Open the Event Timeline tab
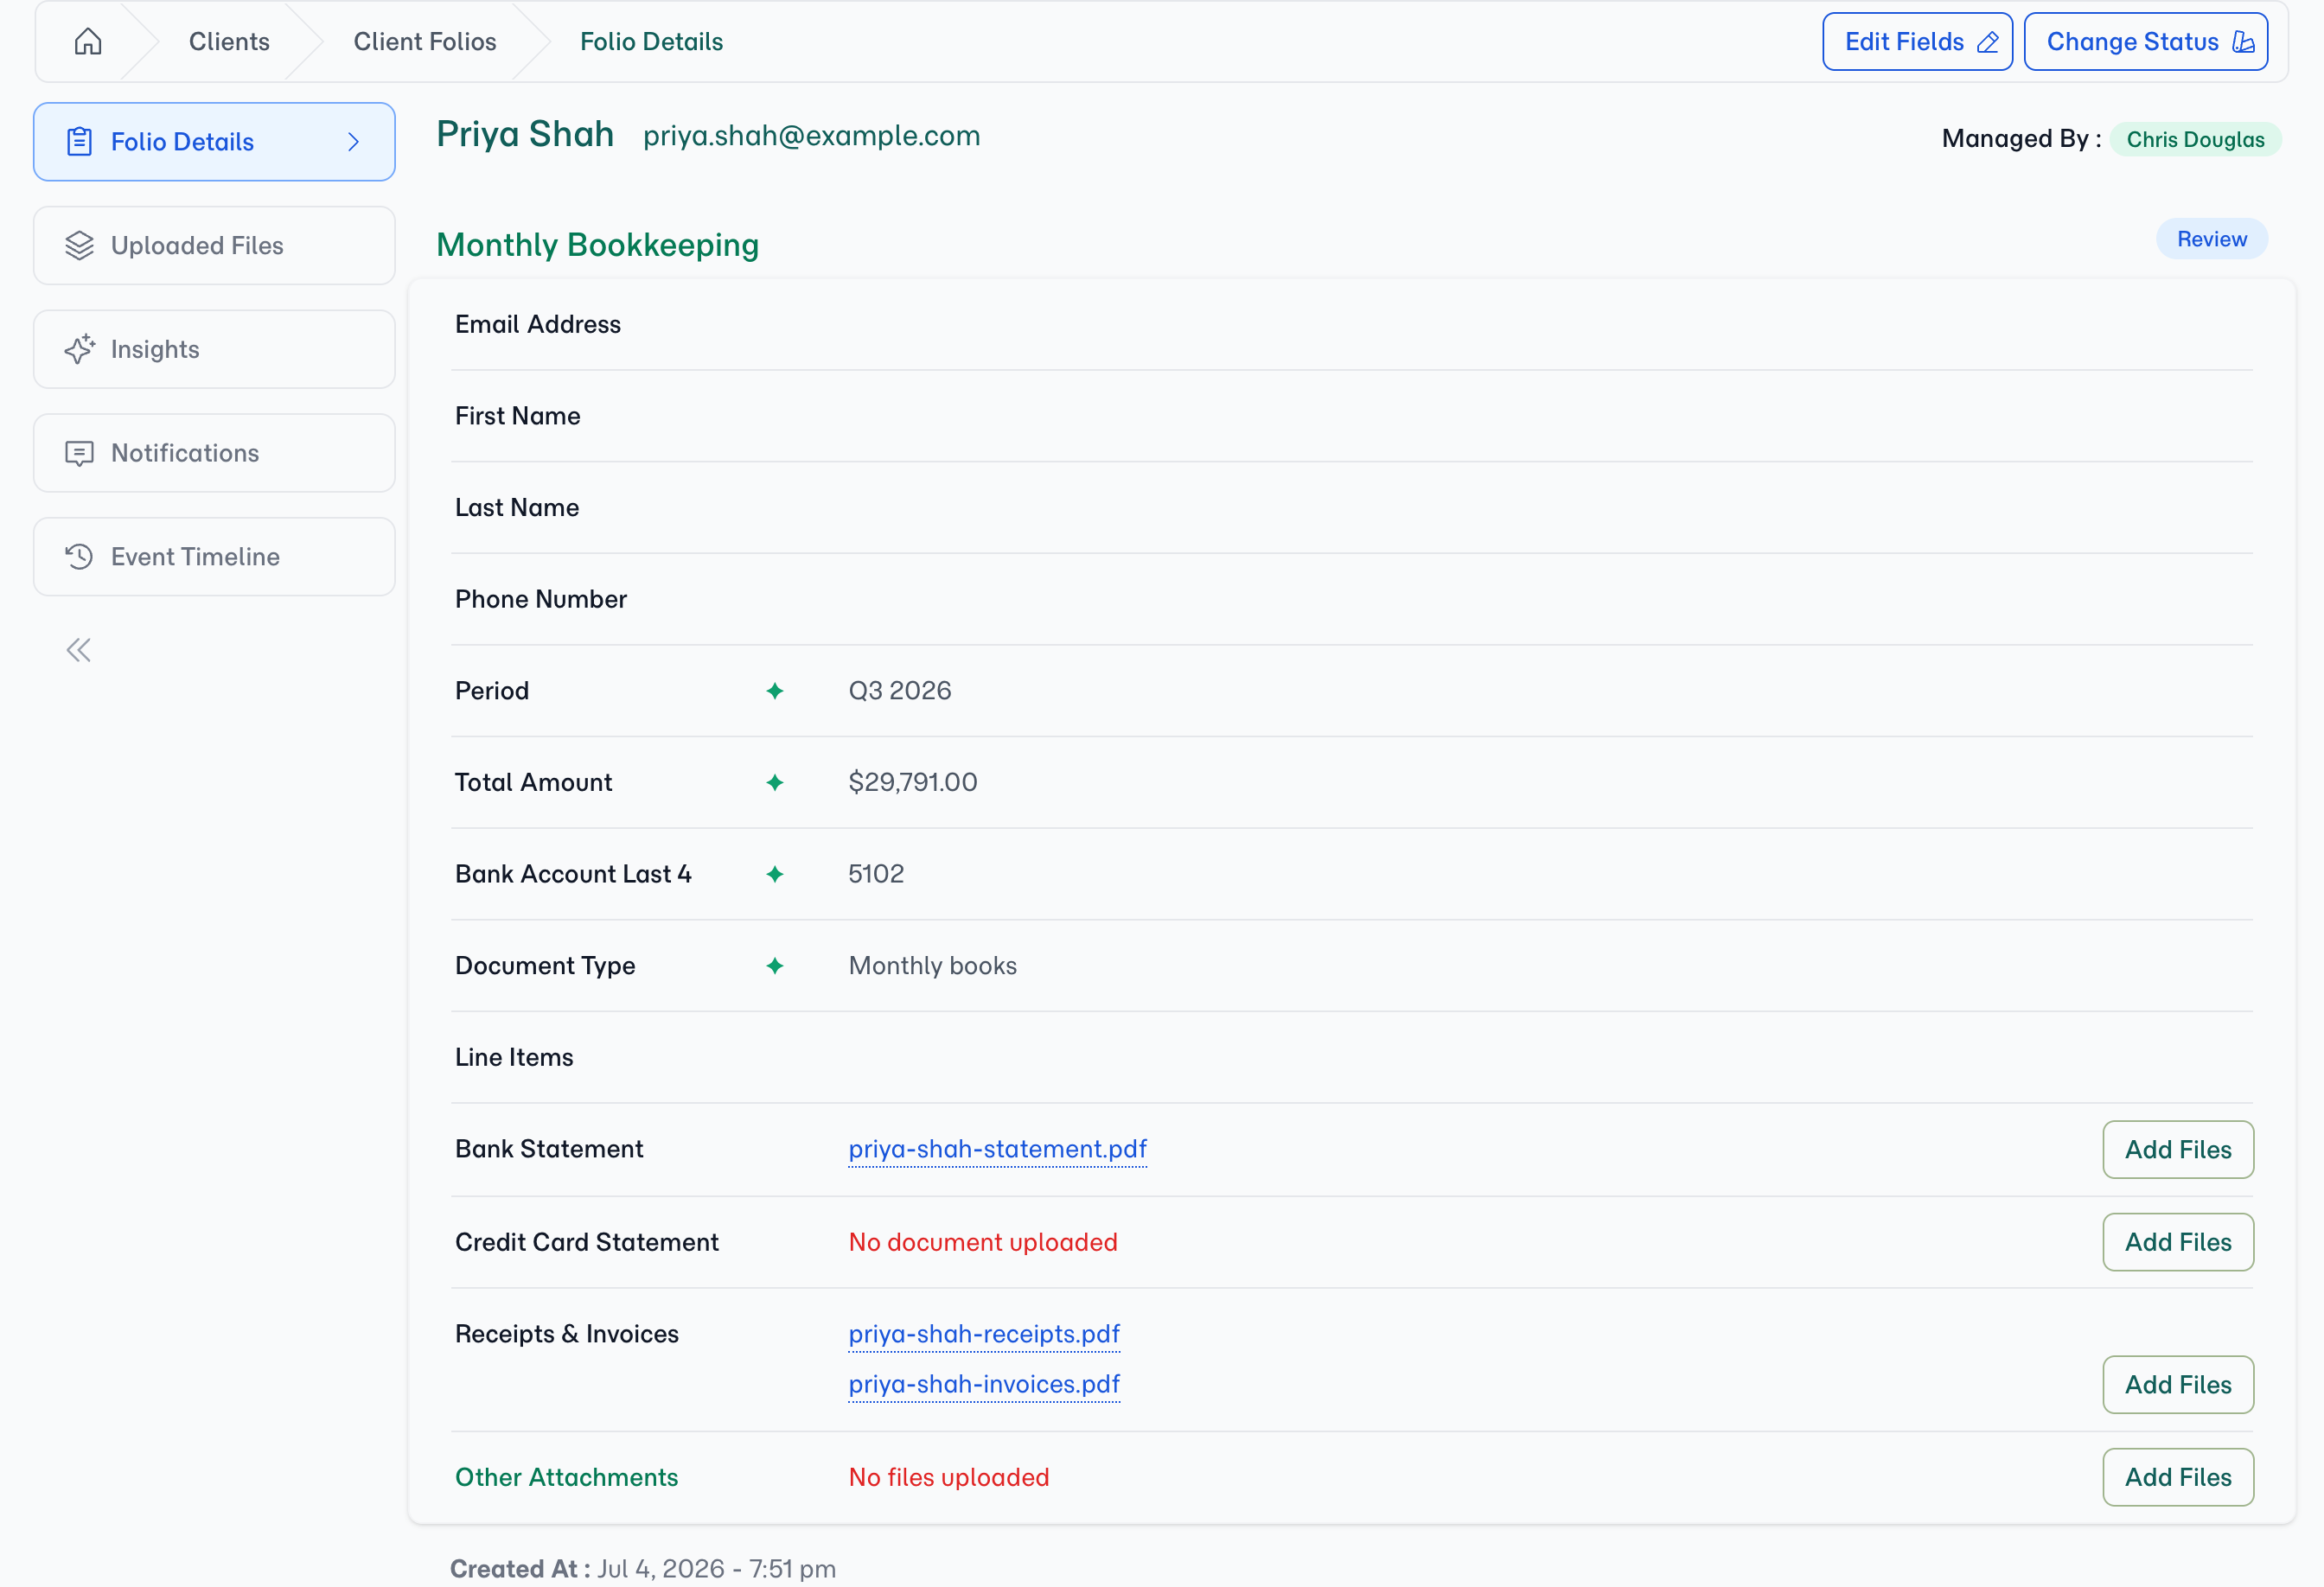This screenshot has height=1587, width=2324. 214,556
